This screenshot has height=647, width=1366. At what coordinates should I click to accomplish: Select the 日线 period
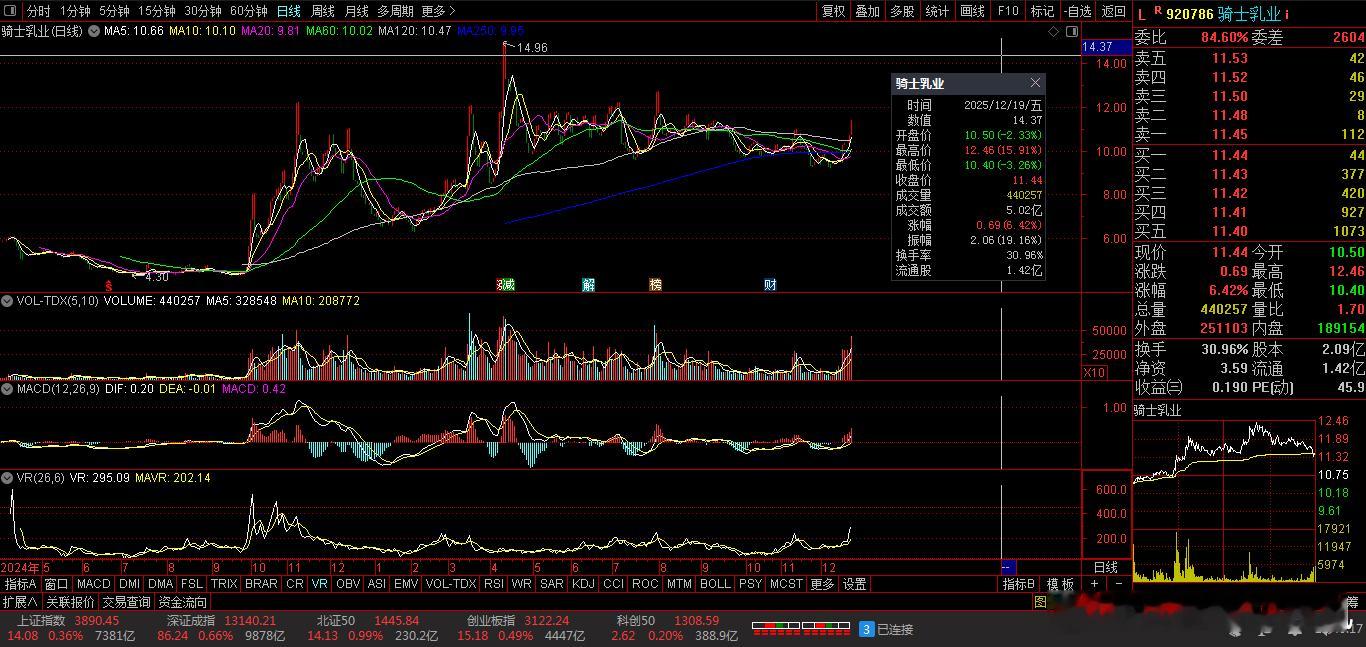[288, 11]
